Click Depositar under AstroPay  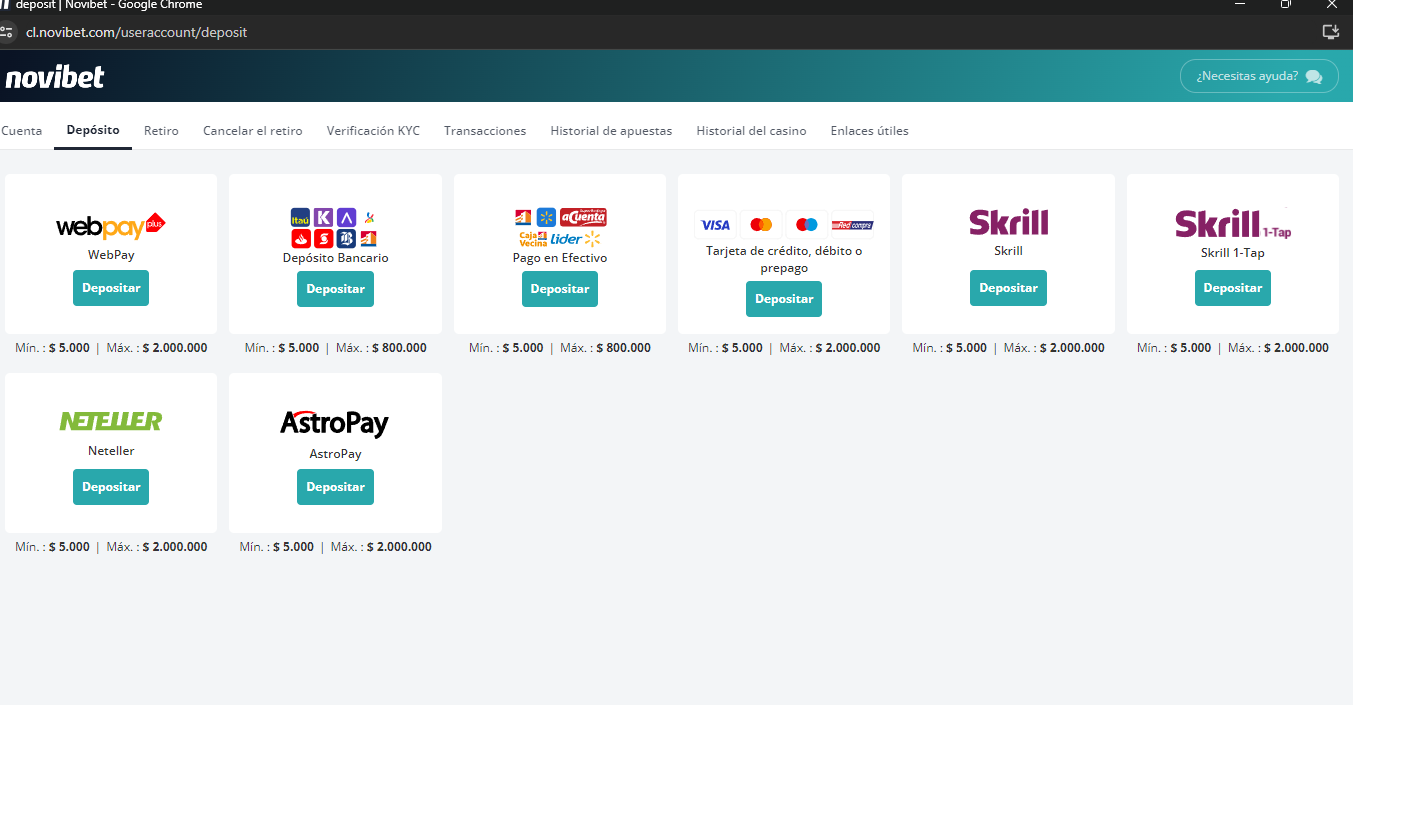point(335,487)
